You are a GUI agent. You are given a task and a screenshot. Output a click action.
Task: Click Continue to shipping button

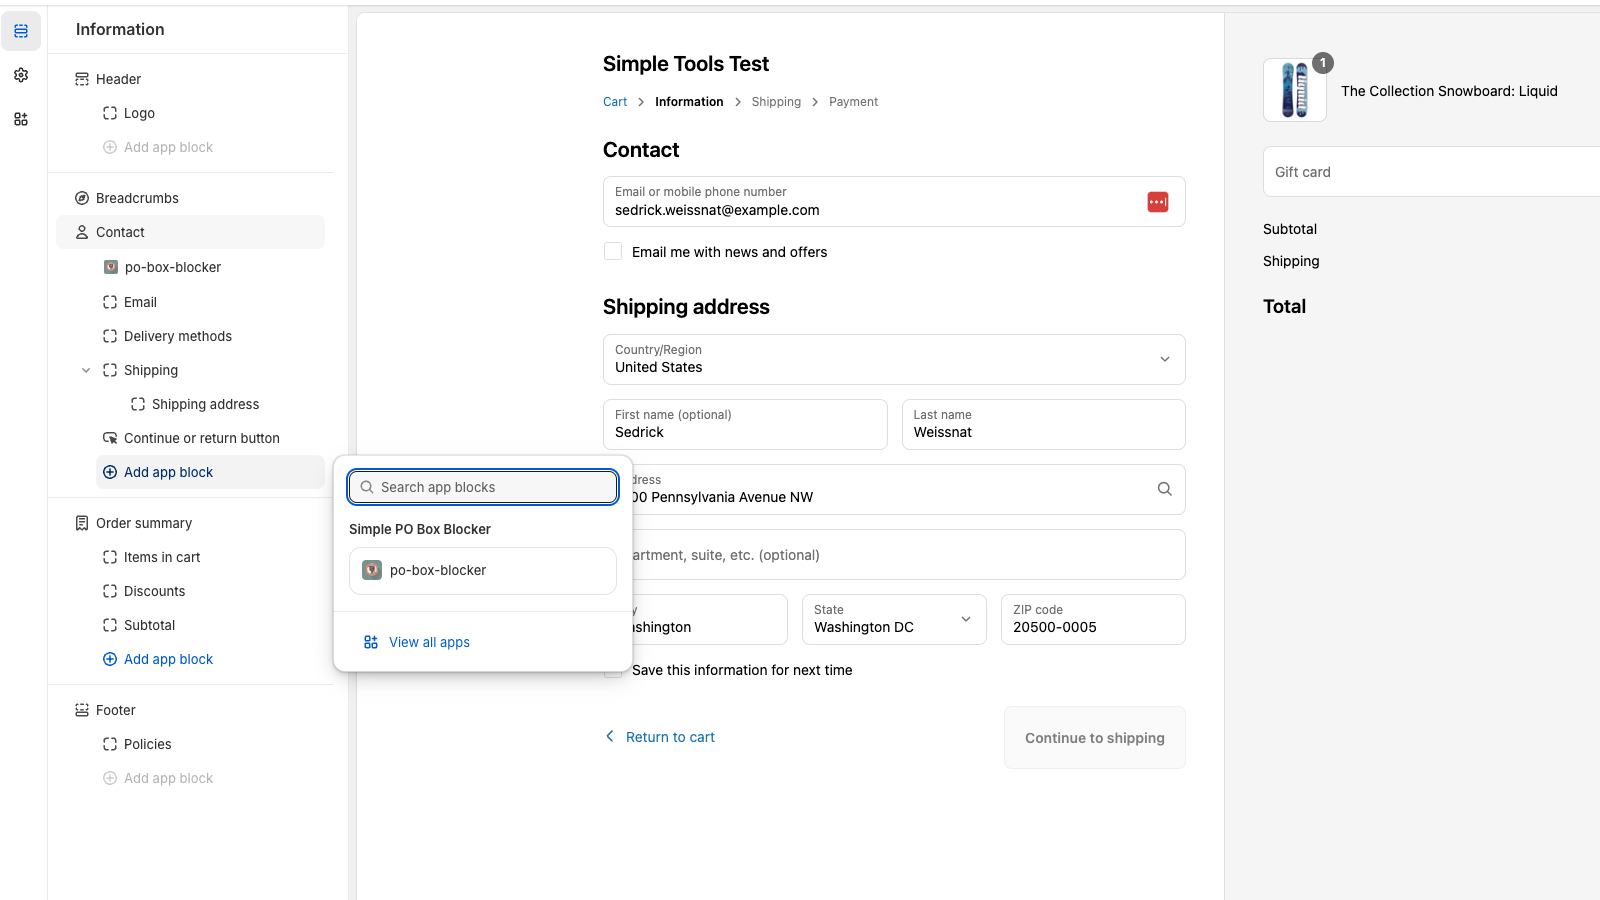pos(1094,738)
